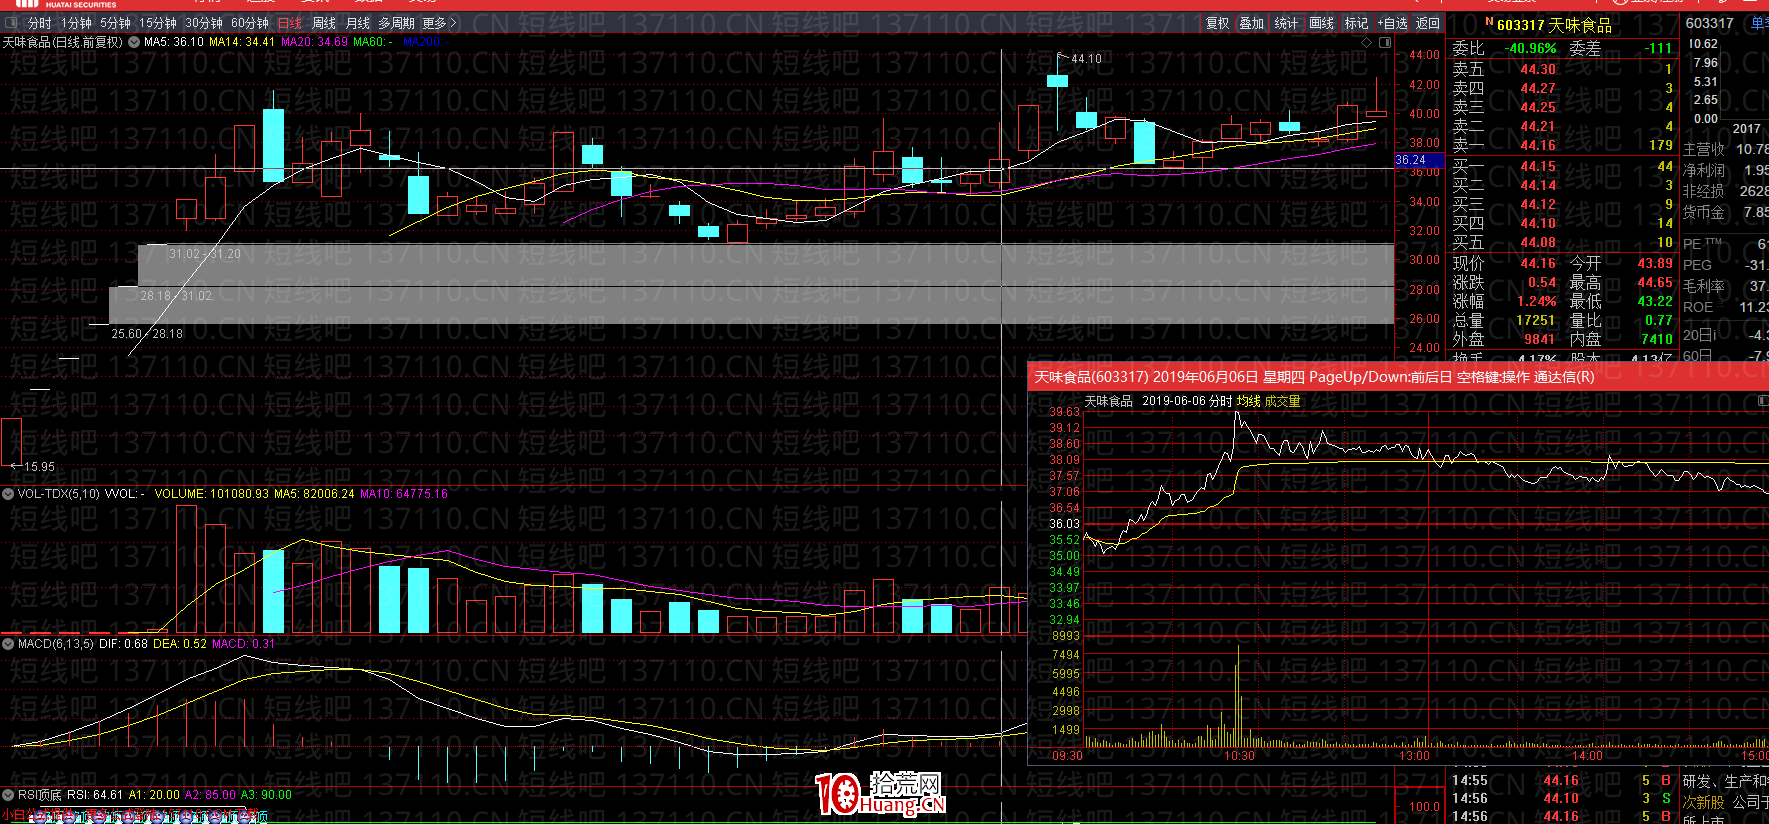The height and width of the screenshot is (824, 1769).
Task: Toggle the side panel icon above price axis
Action: pos(1385,43)
